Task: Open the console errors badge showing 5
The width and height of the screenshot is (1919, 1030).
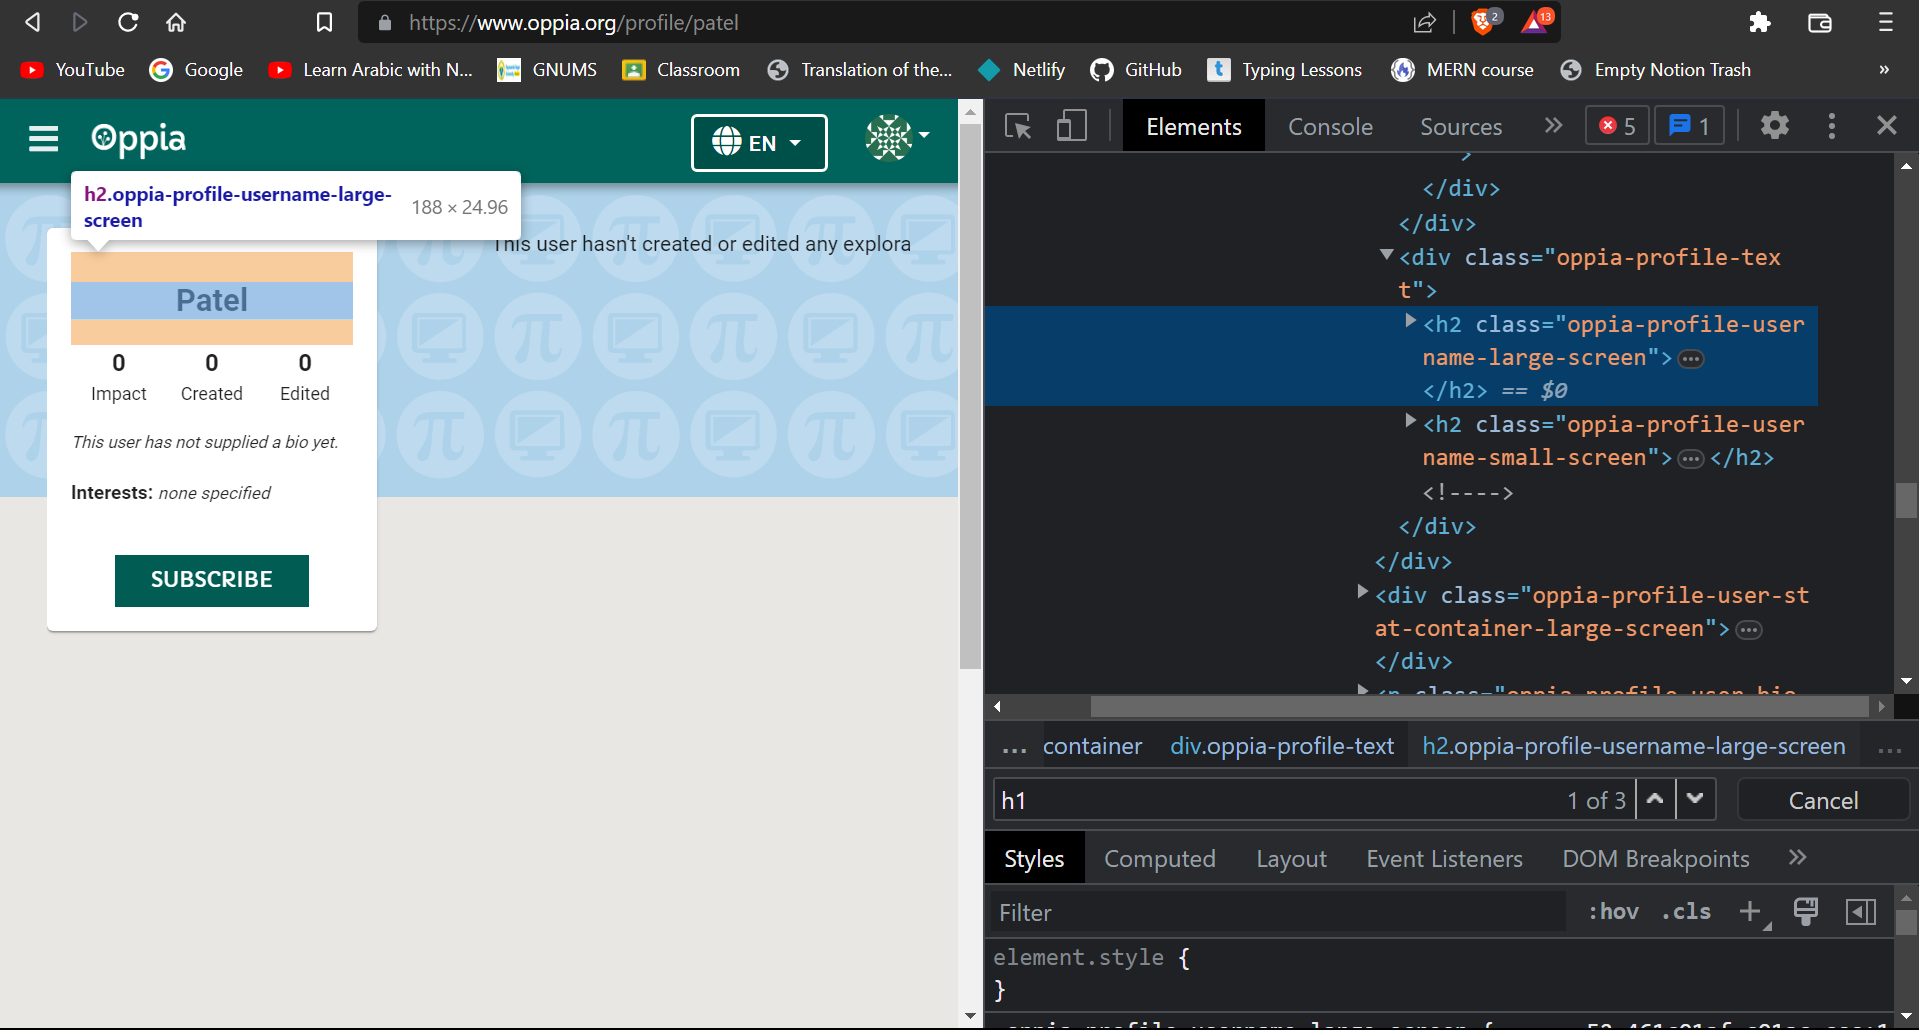Action: point(1615,125)
